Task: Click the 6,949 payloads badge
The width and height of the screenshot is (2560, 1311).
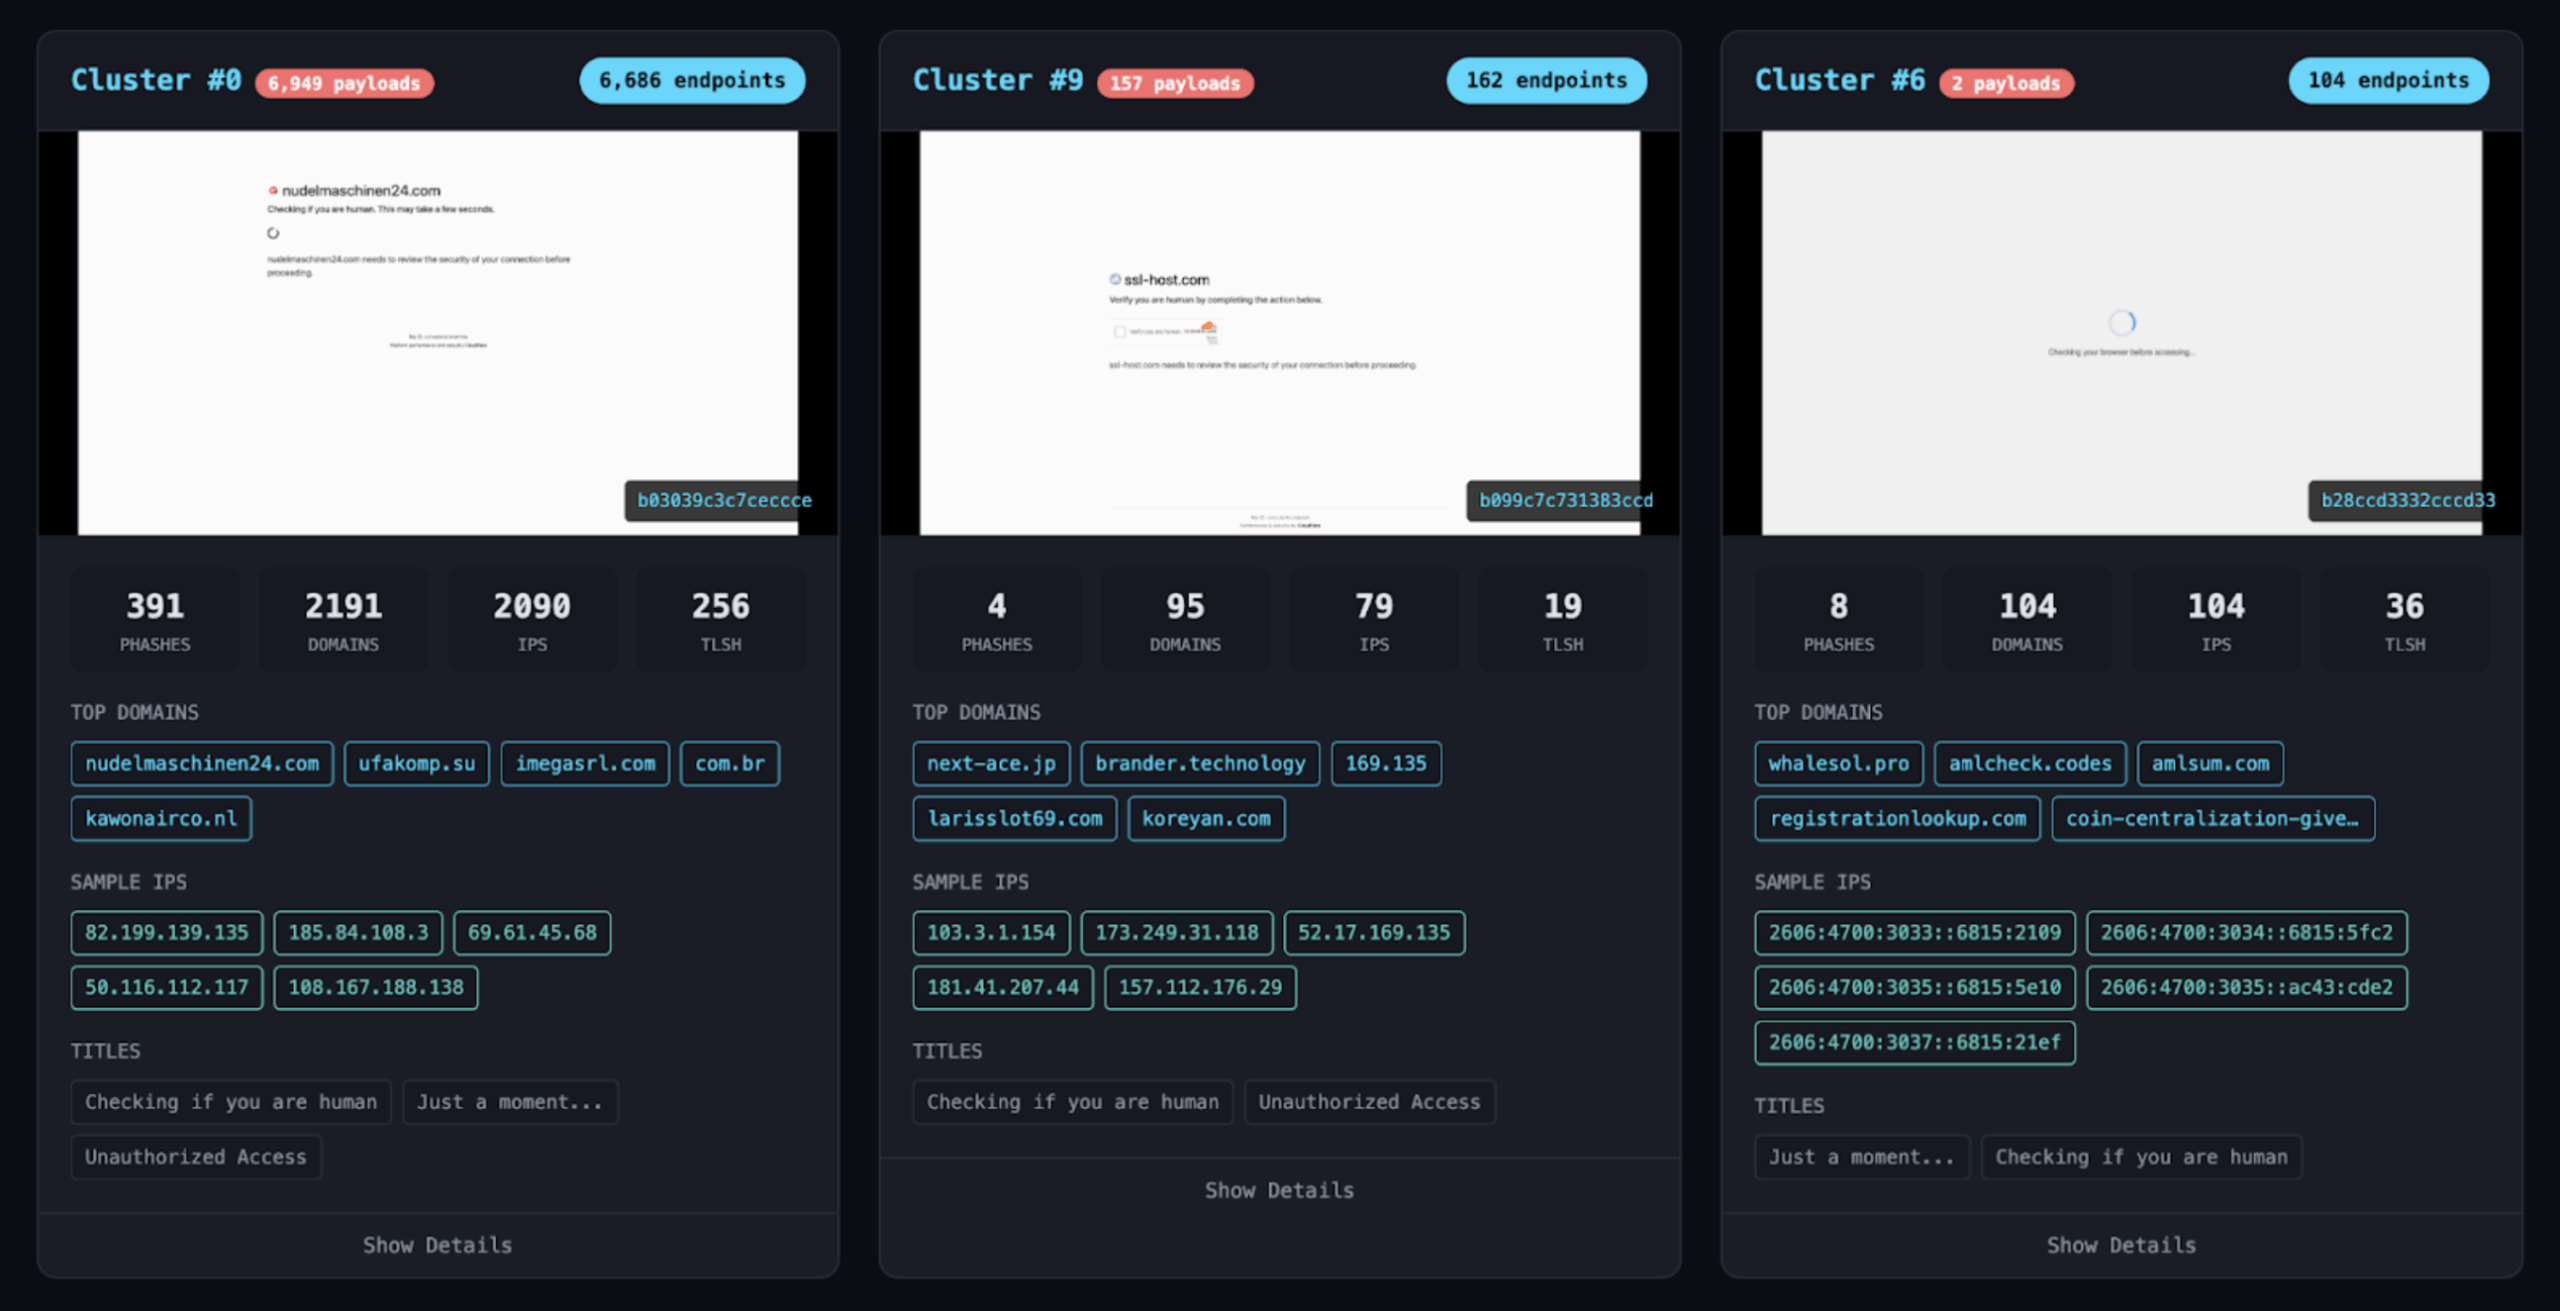Action: [x=344, y=83]
